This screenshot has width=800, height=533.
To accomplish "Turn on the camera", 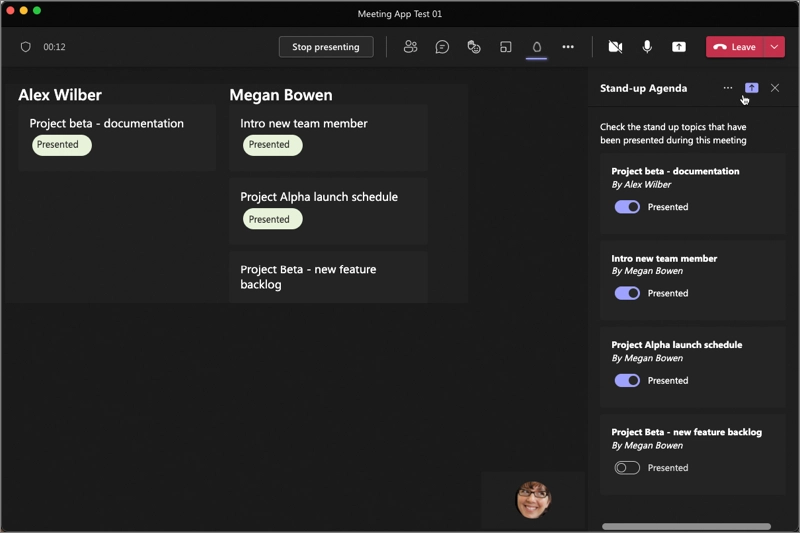I will pyautogui.click(x=615, y=47).
